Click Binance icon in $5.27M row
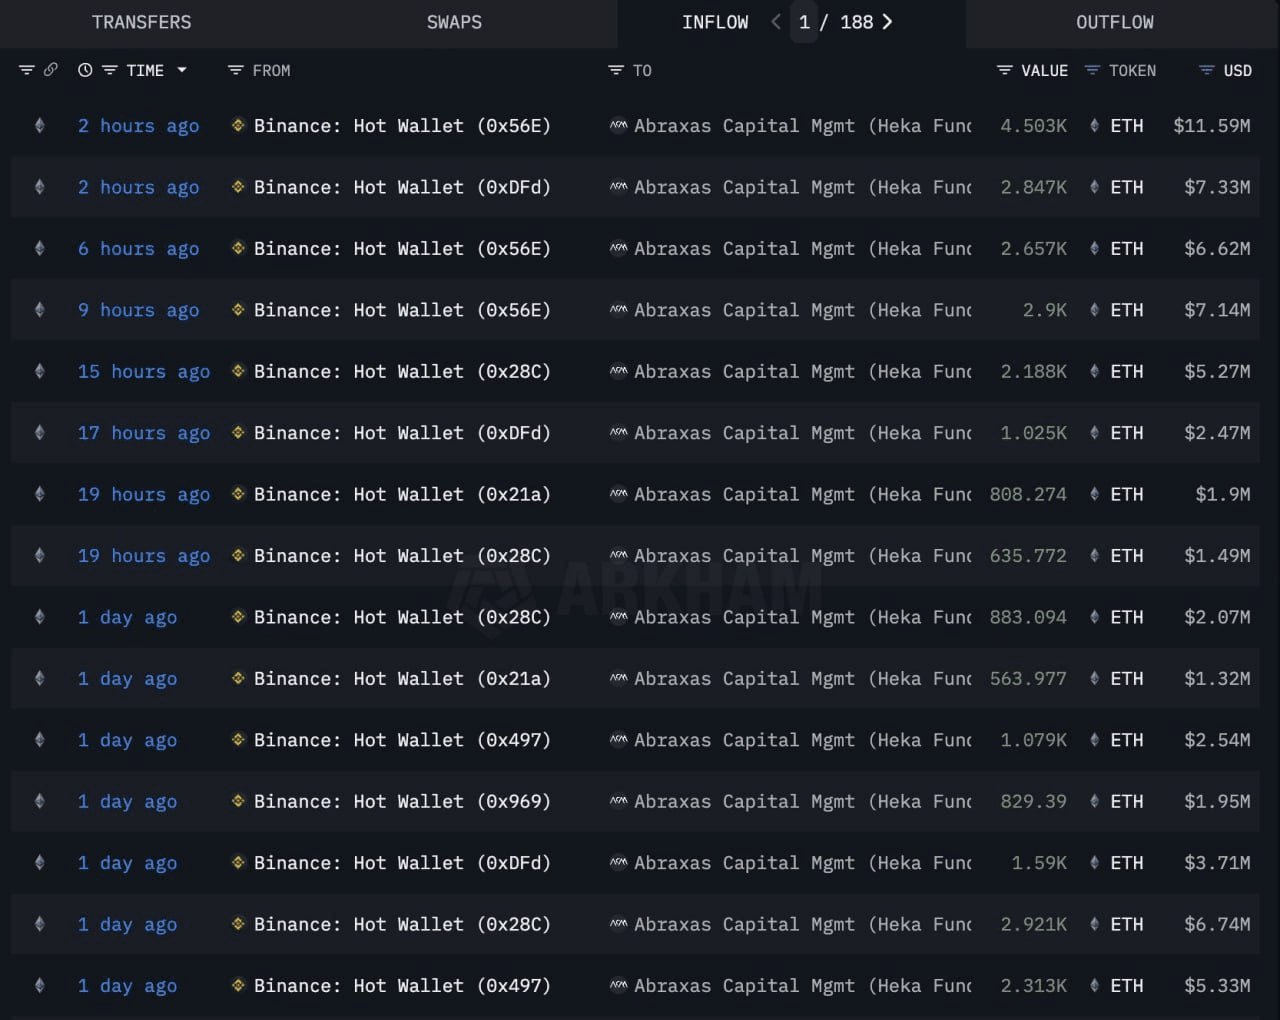The height and width of the screenshot is (1020, 1280). (238, 371)
